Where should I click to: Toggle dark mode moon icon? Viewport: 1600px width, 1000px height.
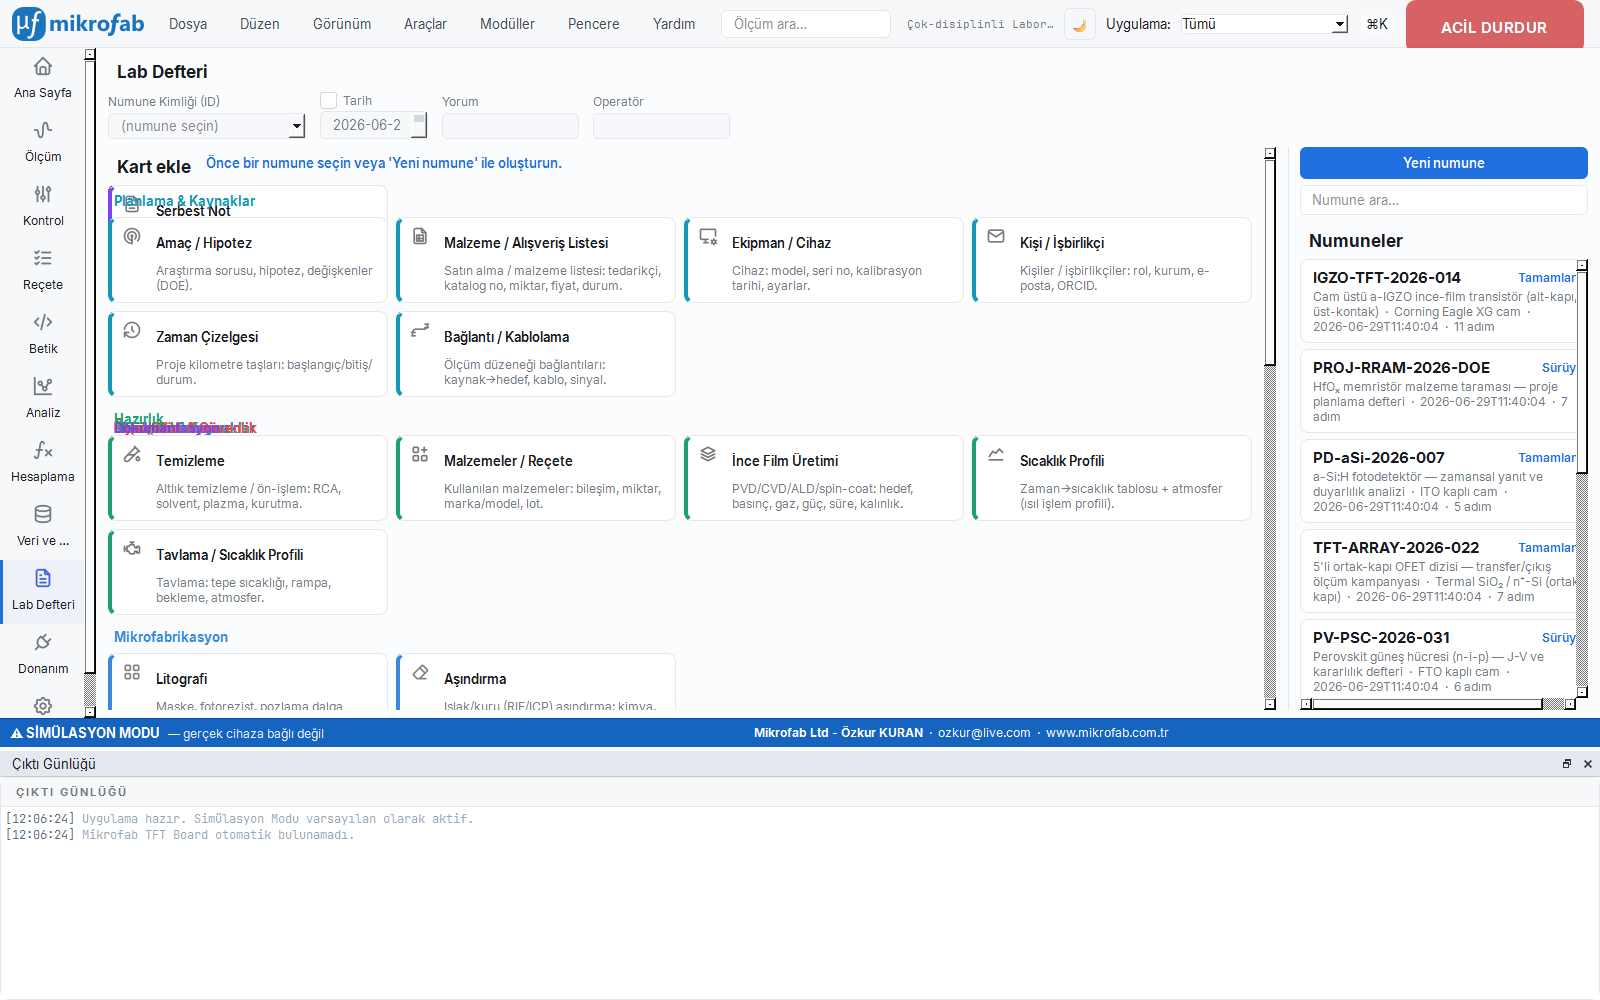[1079, 24]
